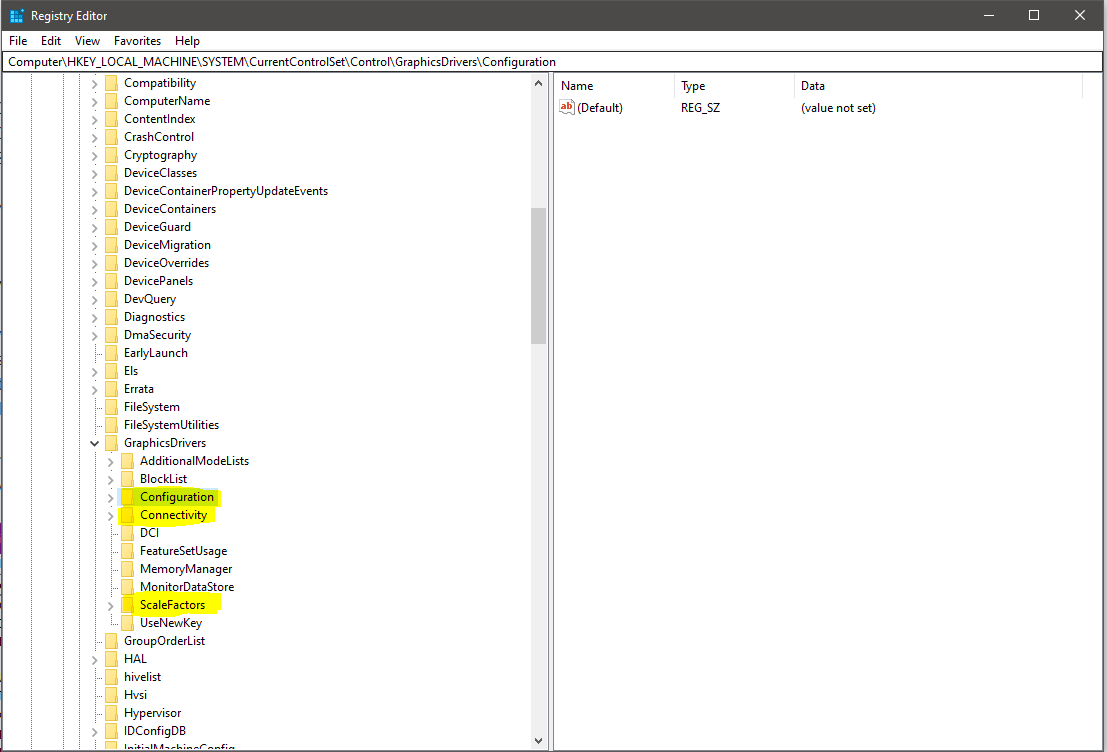
Task: Select the Cryptography folder icon
Action: [112, 155]
